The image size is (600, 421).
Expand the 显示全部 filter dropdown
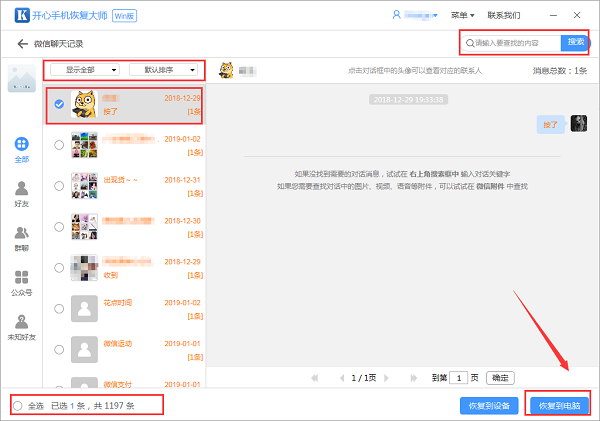[x=84, y=70]
